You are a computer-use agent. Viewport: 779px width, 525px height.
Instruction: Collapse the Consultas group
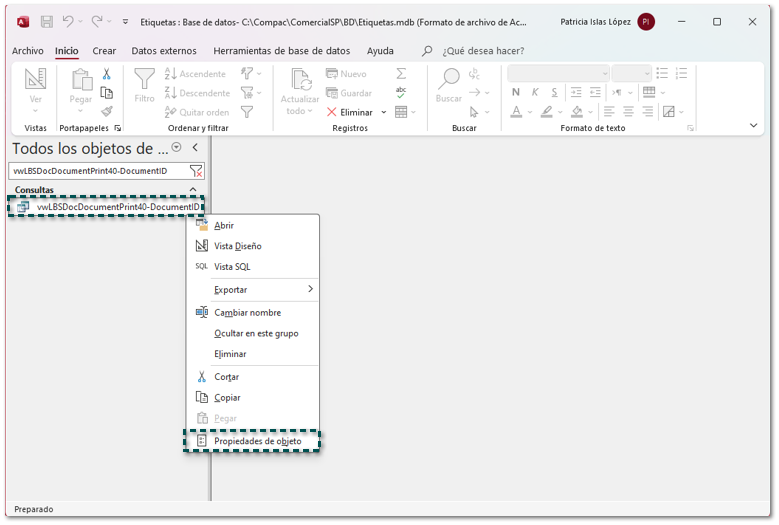(x=193, y=190)
